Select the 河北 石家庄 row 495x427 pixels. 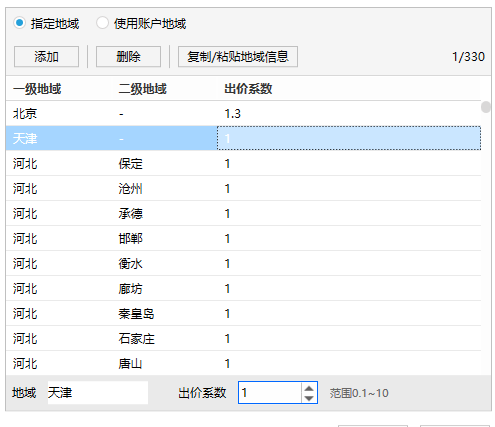(x=243, y=338)
